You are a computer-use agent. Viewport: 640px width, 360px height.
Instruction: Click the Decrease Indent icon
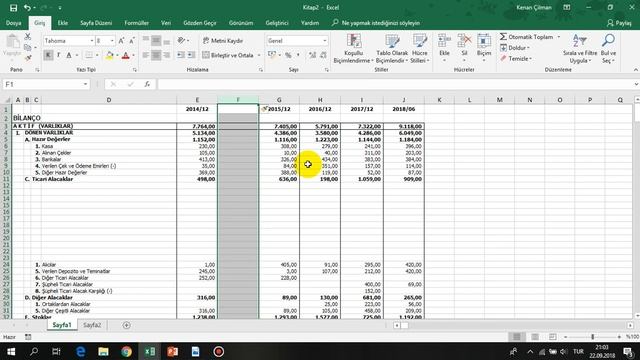[x=181, y=55]
